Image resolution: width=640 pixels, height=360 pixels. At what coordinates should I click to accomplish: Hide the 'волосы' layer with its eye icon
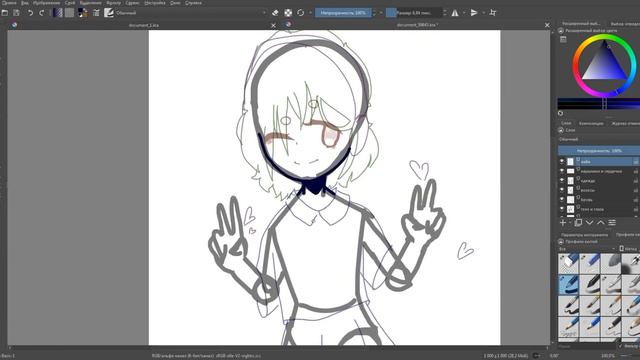click(x=562, y=190)
